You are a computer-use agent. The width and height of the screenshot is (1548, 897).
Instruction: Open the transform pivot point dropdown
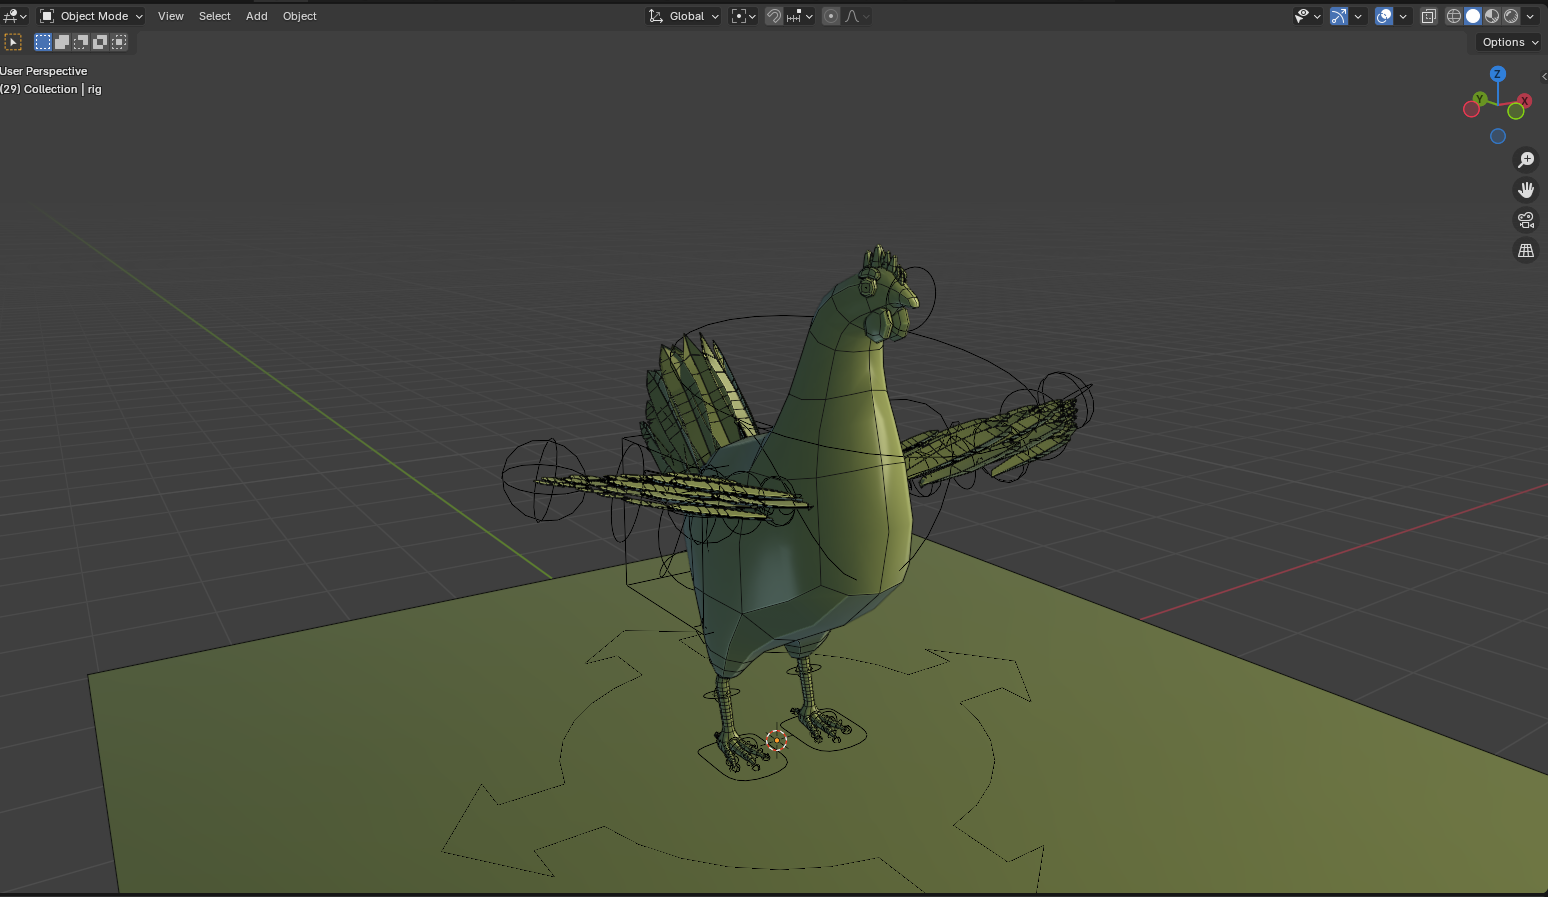click(744, 16)
